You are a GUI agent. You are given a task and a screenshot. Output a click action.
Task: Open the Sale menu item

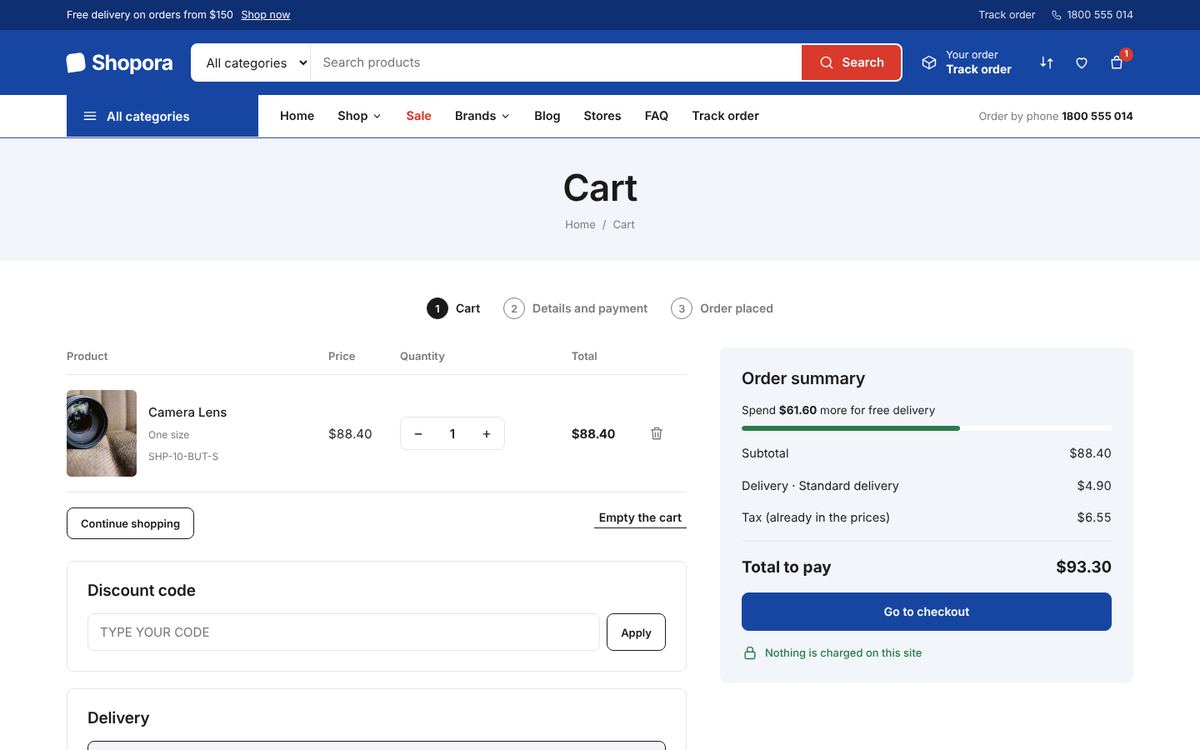[x=419, y=116]
